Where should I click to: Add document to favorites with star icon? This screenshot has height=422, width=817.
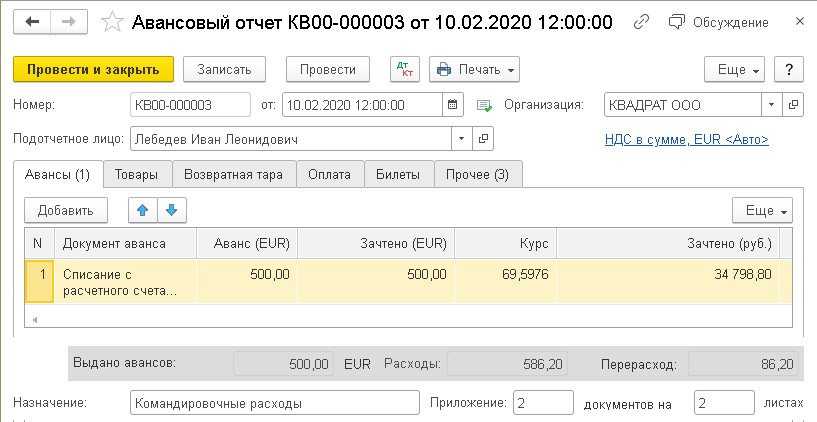pos(112,22)
